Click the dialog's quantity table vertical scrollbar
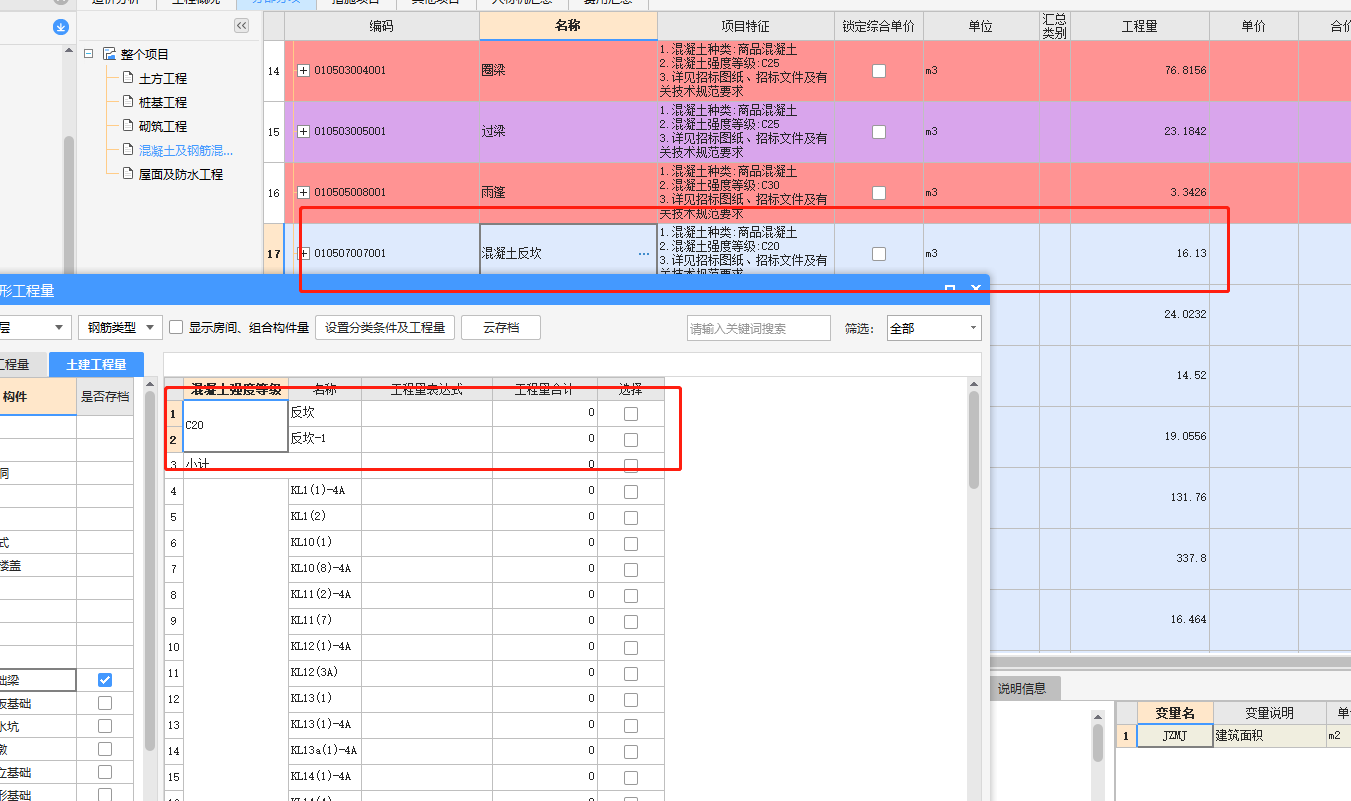The width and height of the screenshot is (1351, 801). (x=974, y=440)
